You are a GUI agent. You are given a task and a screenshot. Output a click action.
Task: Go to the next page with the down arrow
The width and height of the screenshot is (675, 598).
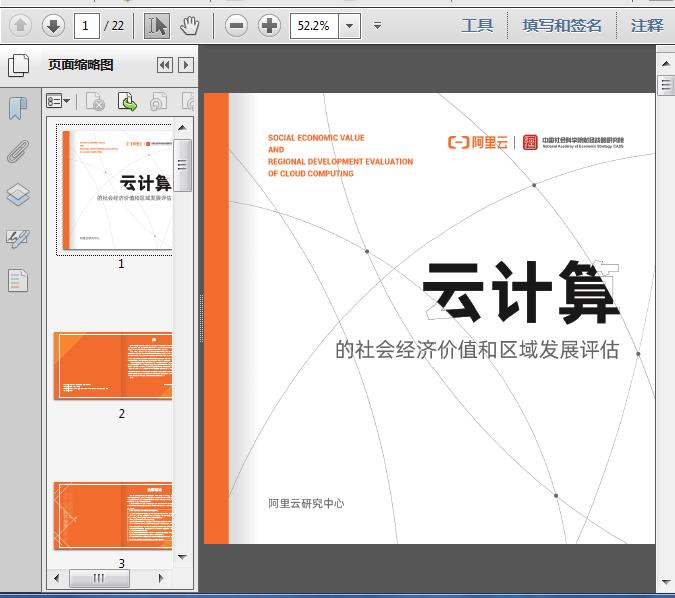click(53, 26)
